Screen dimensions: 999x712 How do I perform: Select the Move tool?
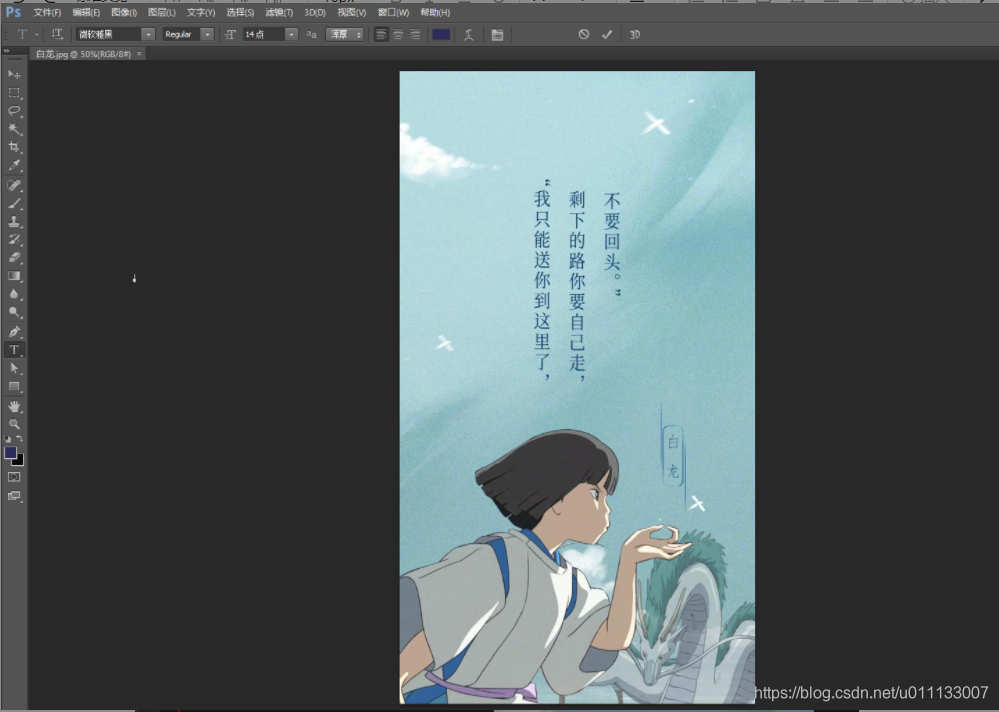click(14, 75)
